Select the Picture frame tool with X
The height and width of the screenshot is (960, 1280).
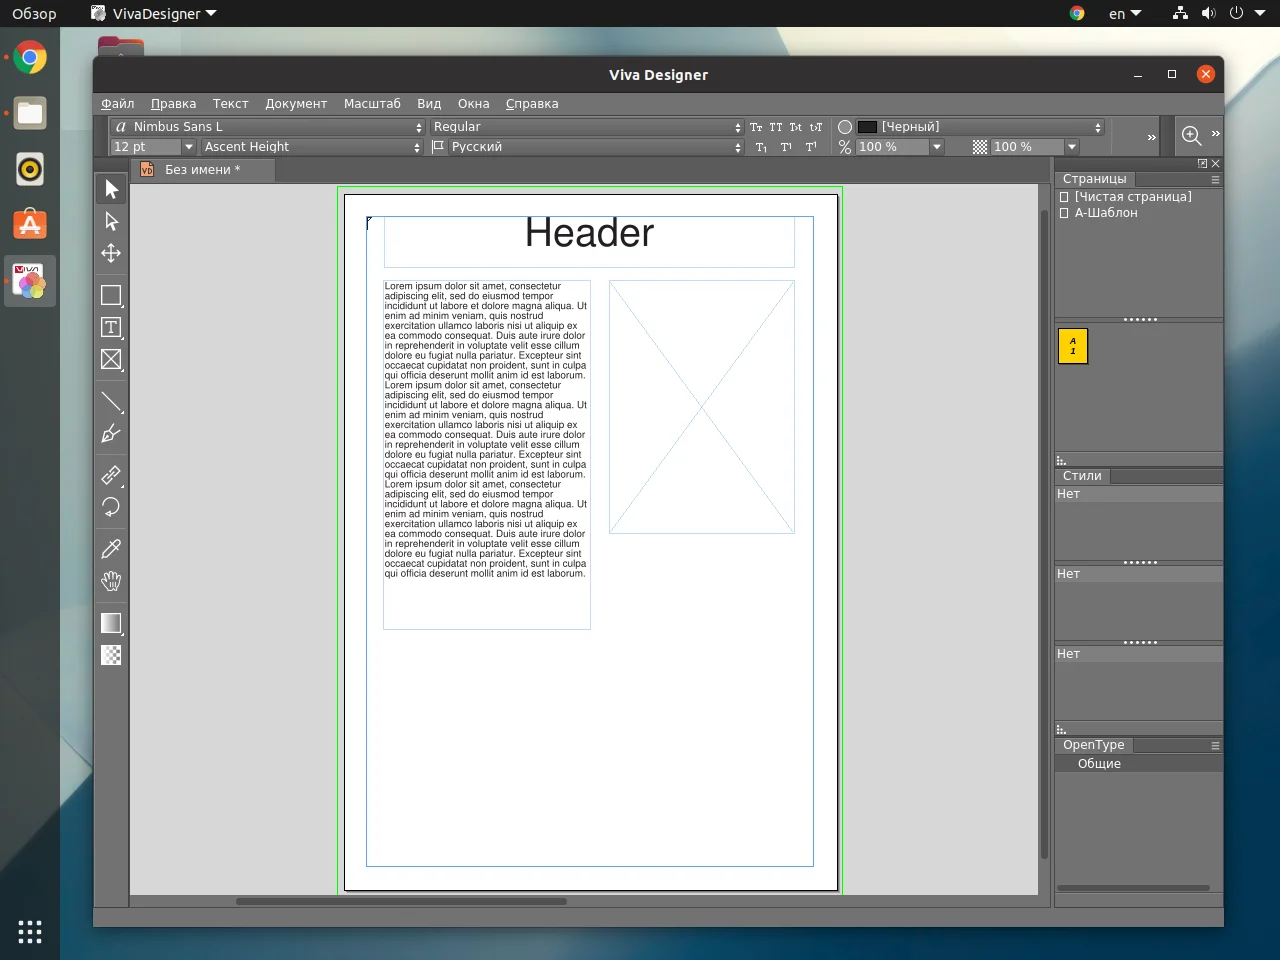[111, 360]
